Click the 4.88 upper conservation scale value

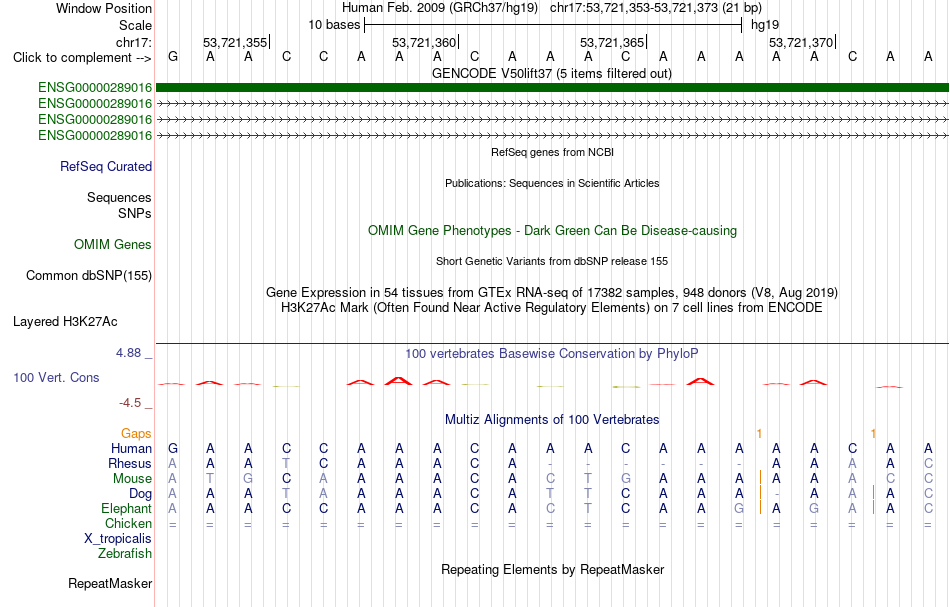pos(128,353)
